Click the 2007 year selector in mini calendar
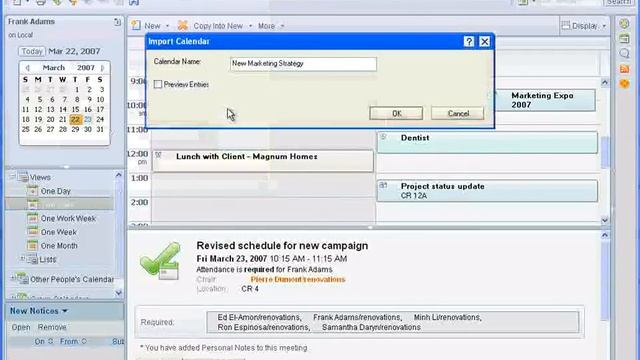The height and width of the screenshot is (360, 640). [x=86, y=68]
